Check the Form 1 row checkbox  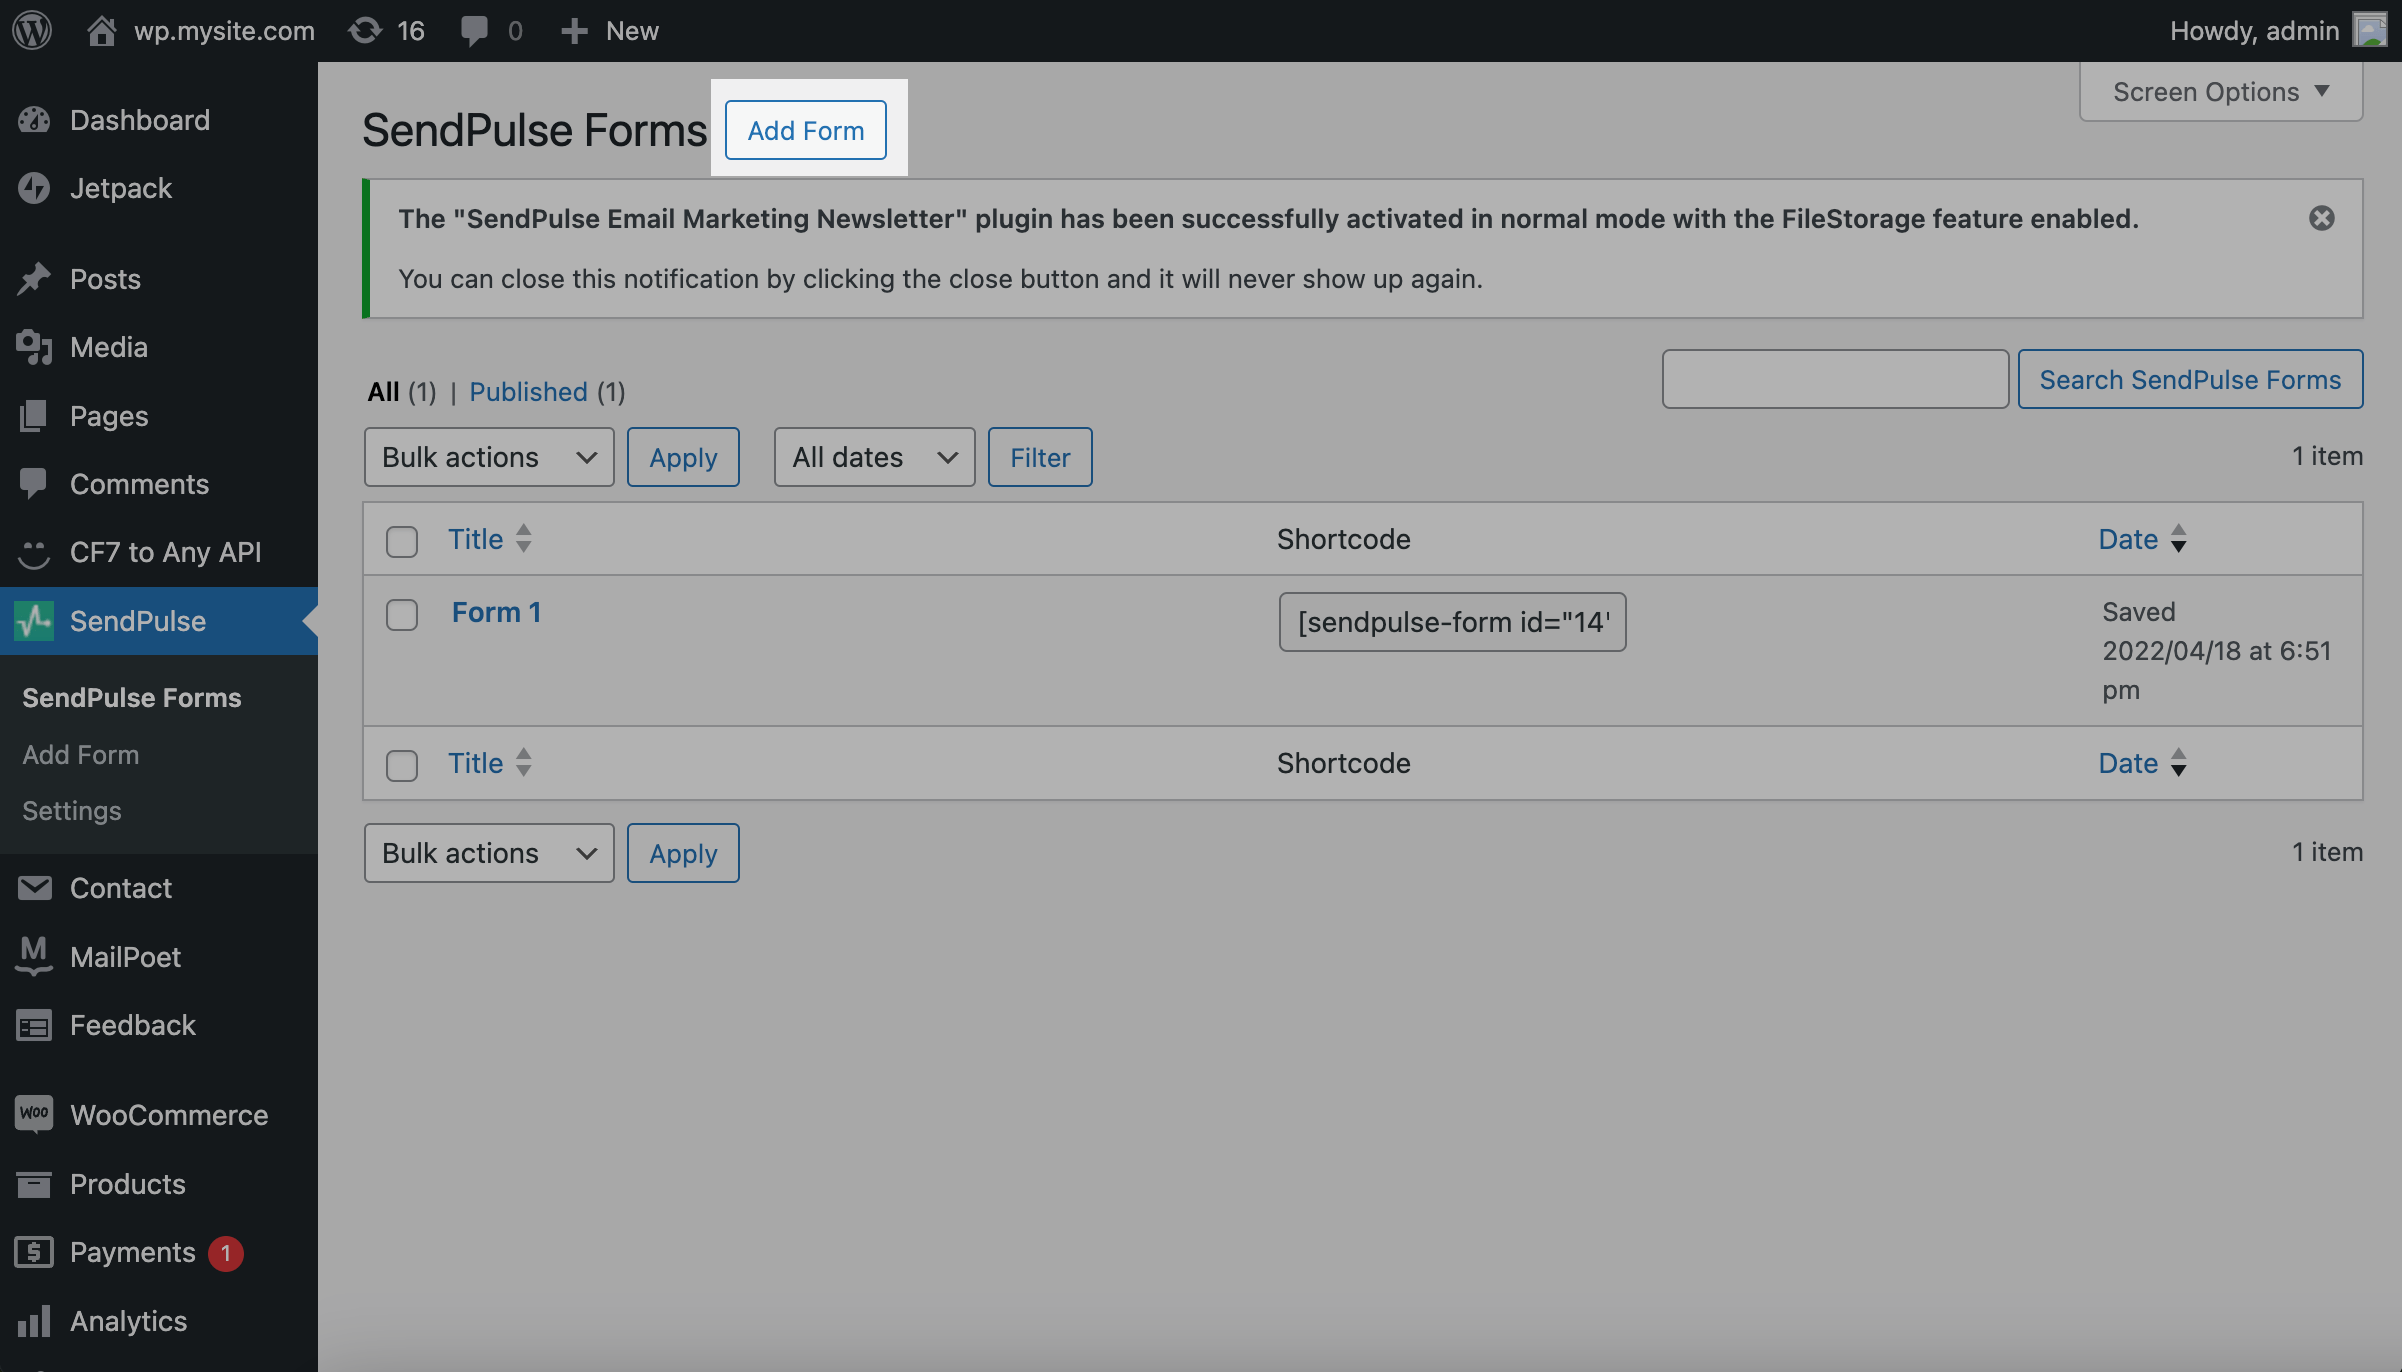click(402, 614)
